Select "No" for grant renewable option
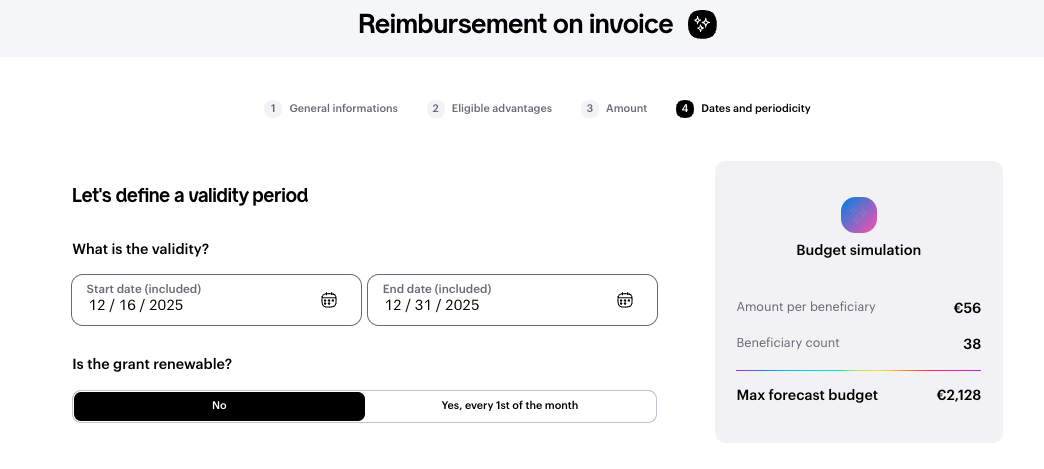This screenshot has width=1044, height=469. click(219, 406)
